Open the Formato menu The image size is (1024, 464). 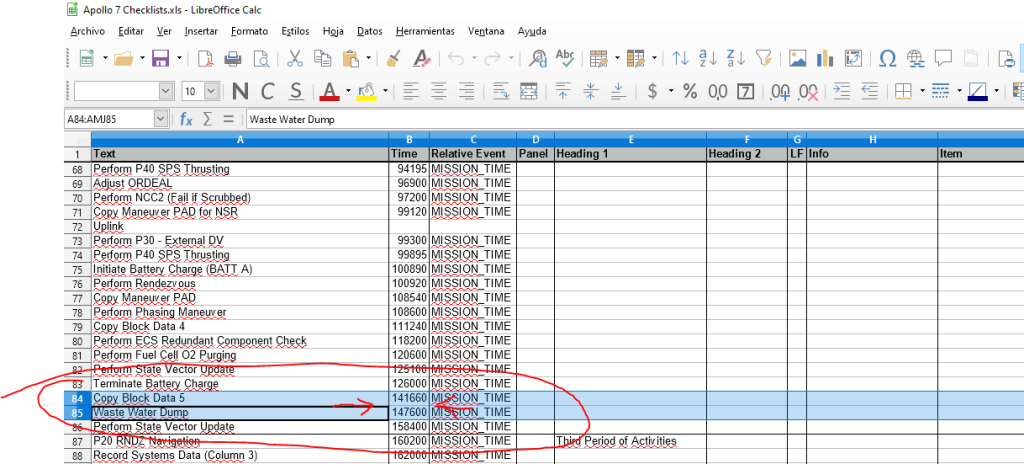click(249, 31)
